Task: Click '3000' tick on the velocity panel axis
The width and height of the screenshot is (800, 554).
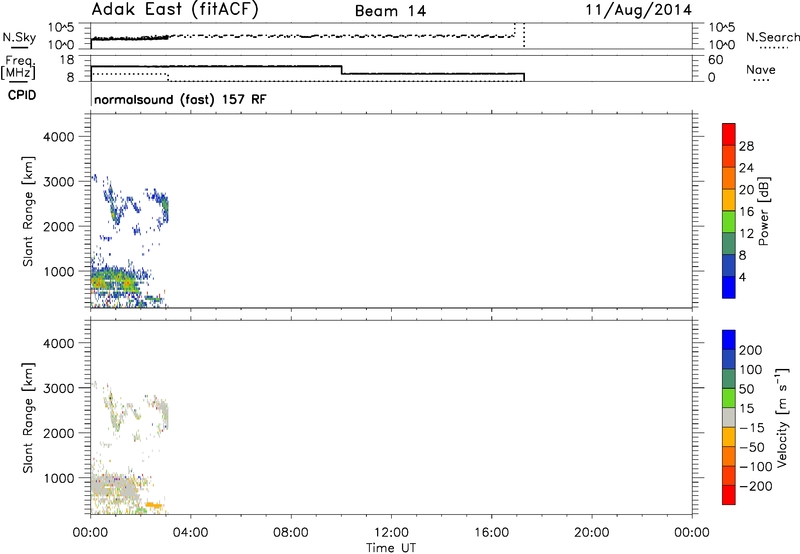Action: tap(58, 388)
